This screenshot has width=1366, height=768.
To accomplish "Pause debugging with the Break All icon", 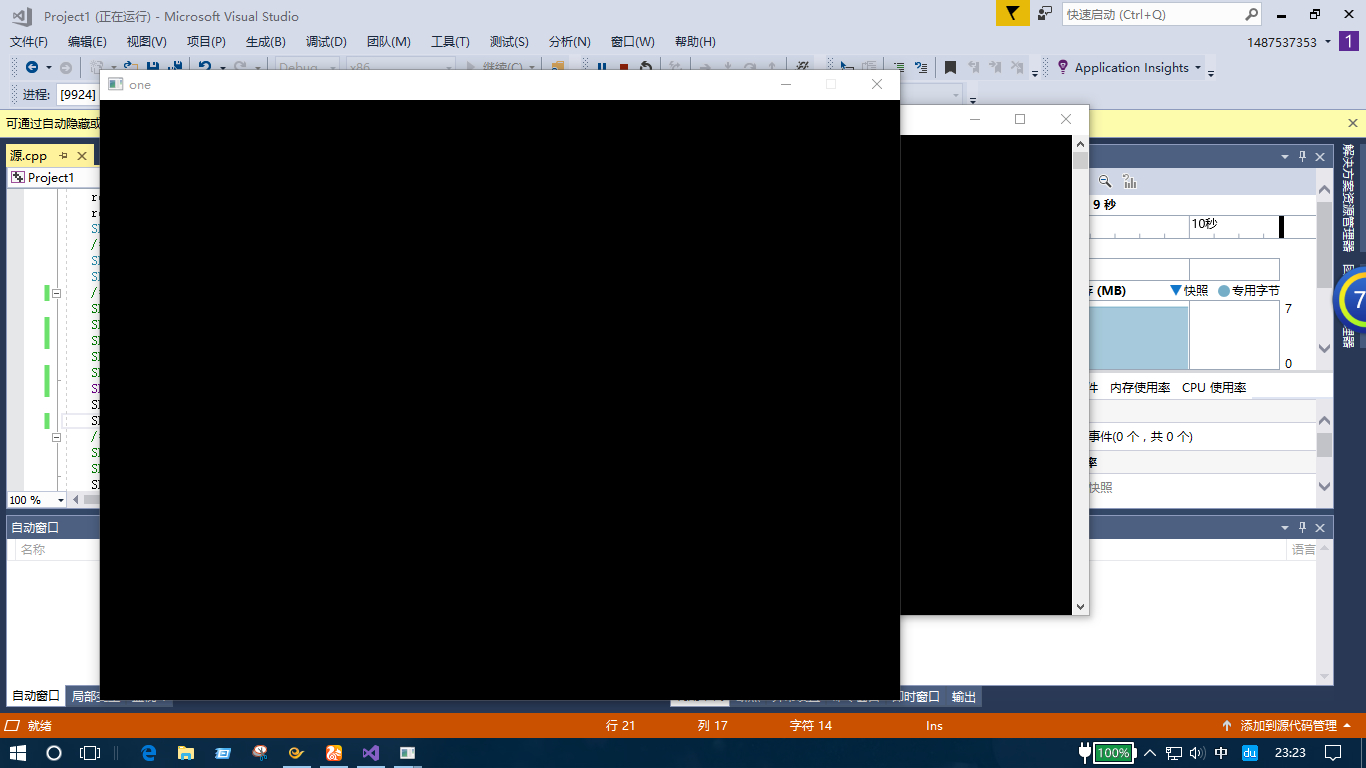I will coord(602,67).
